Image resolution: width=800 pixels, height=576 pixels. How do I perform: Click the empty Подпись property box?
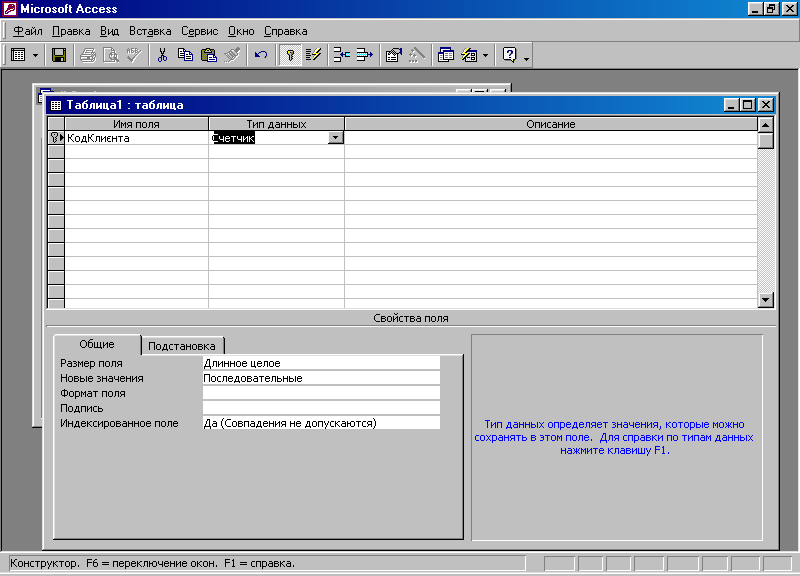pyautogui.click(x=321, y=408)
